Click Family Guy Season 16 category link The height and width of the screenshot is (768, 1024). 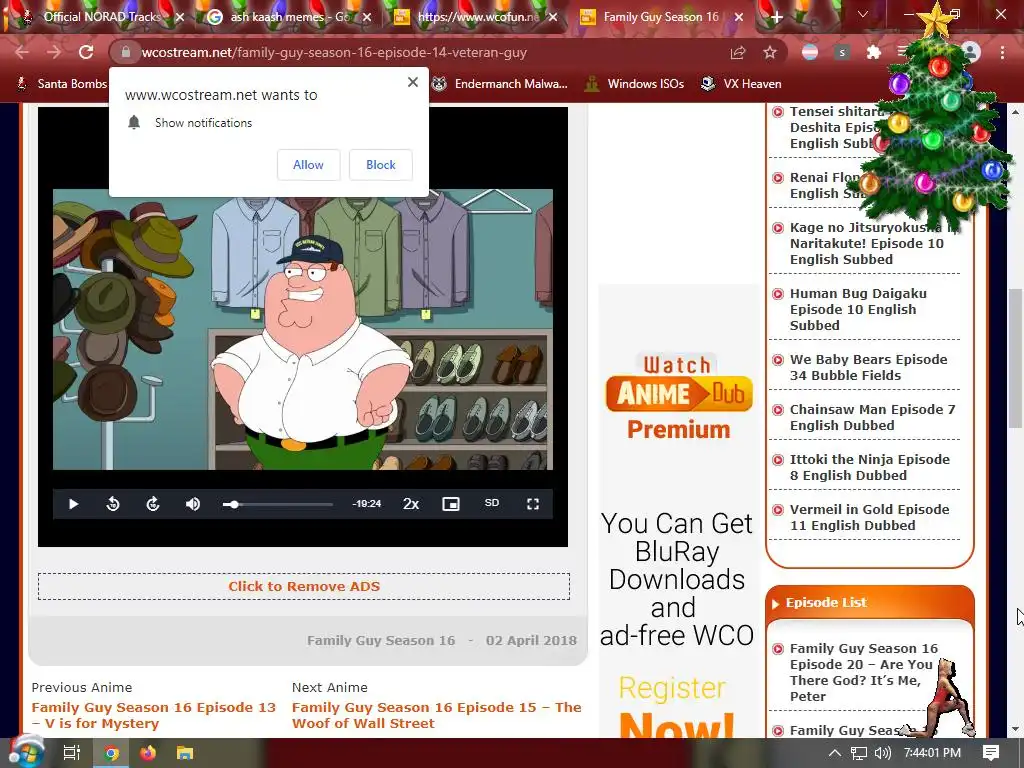point(381,641)
